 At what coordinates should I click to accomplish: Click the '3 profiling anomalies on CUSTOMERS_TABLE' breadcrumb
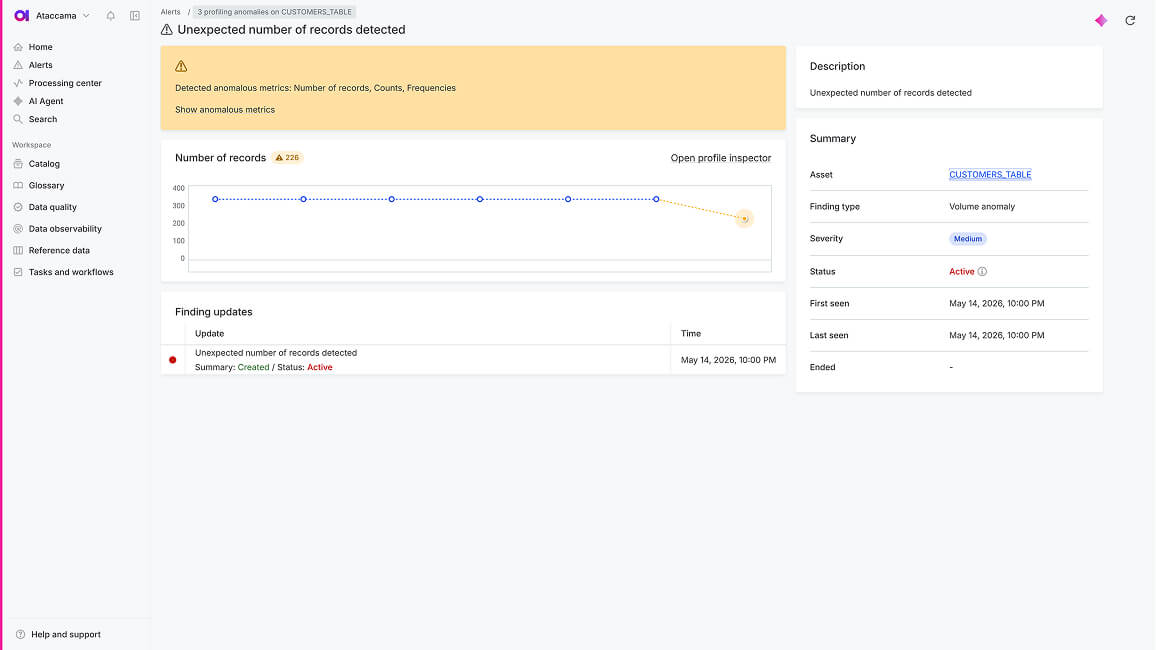(274, 12)
